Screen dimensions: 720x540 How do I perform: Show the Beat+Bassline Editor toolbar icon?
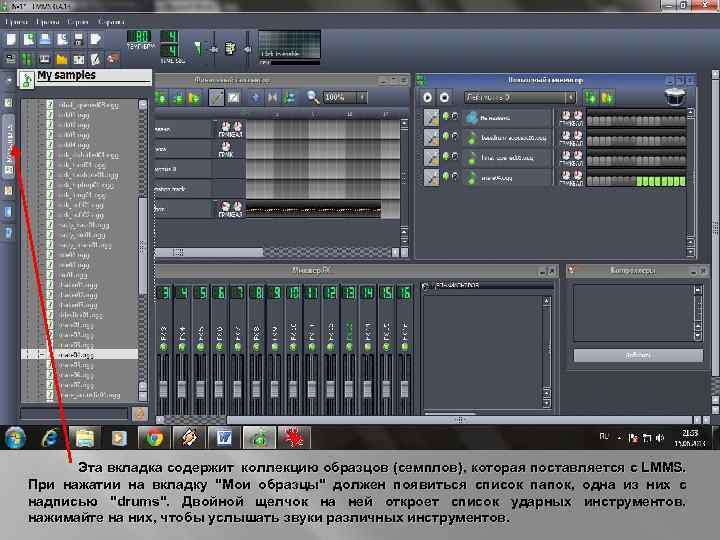tap(27, 59)
